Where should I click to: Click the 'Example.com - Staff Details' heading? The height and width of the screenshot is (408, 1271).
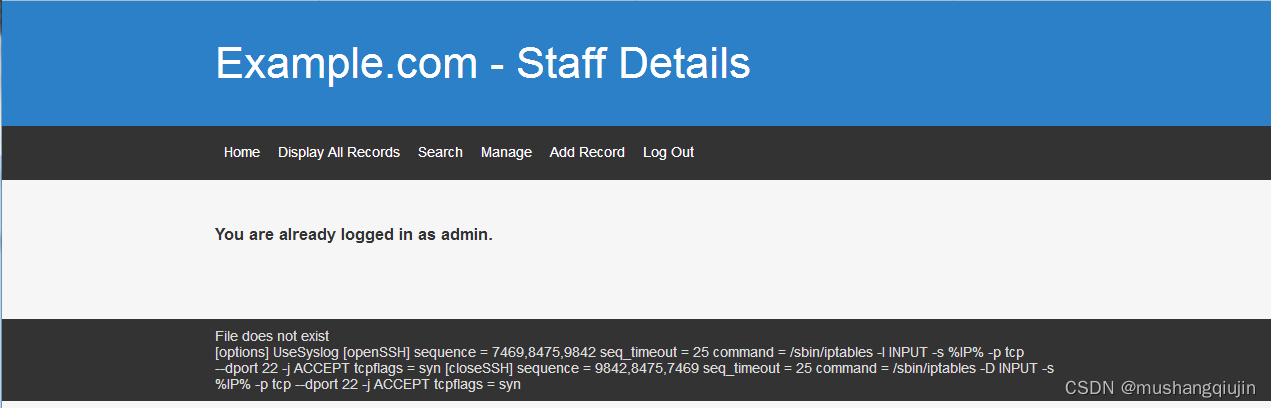click(x=483, y=63)
